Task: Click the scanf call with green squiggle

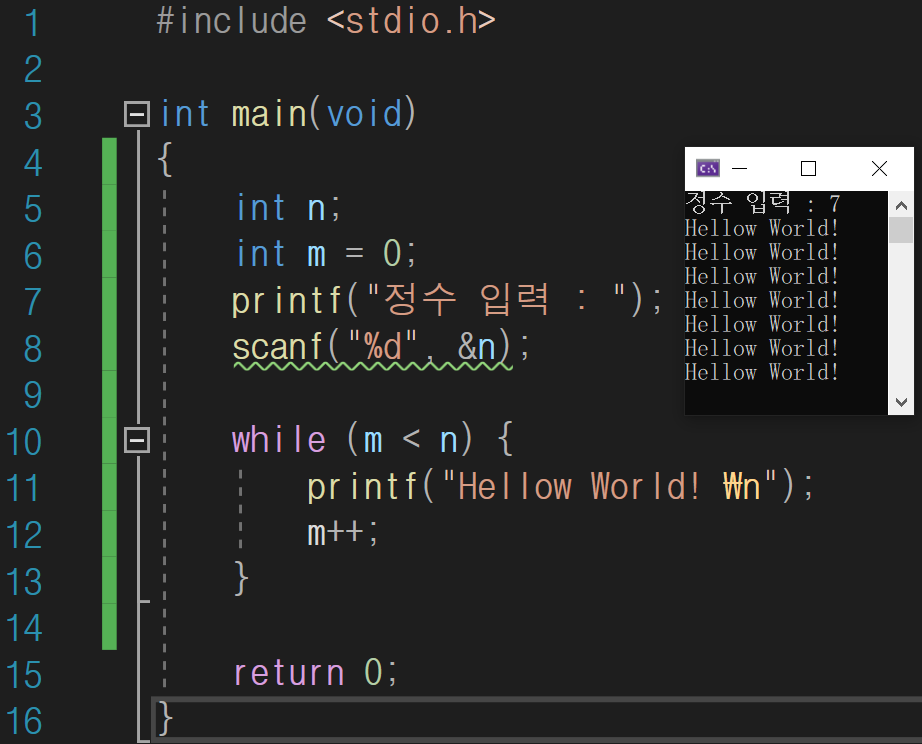Action: (380, 347)
